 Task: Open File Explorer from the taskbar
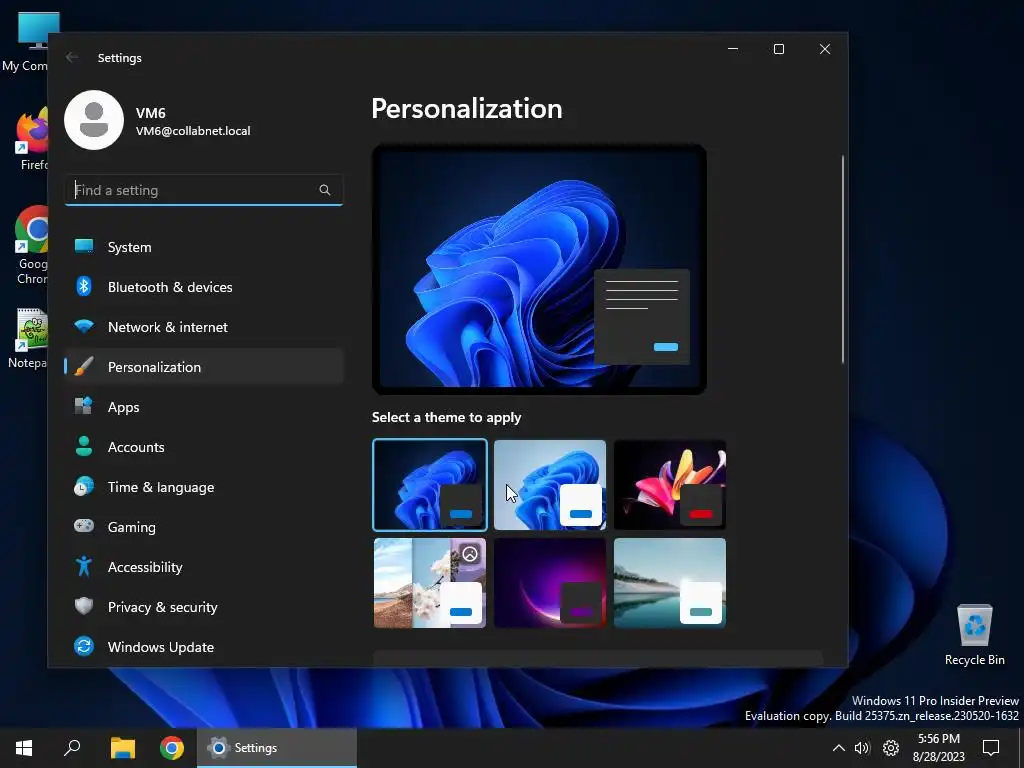point(122,748)
